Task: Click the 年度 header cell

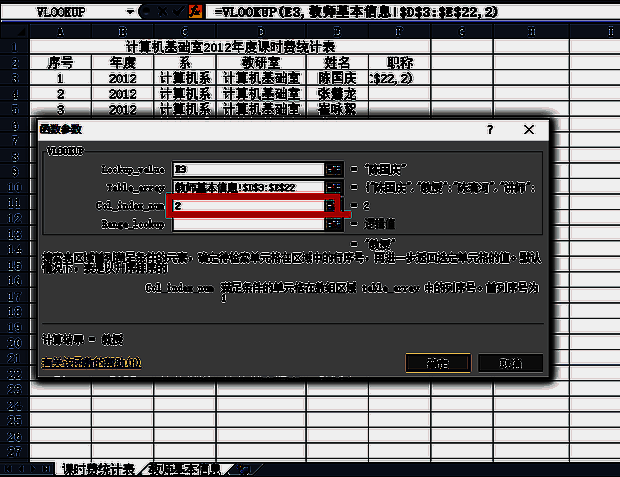Action: coord(123,62)
